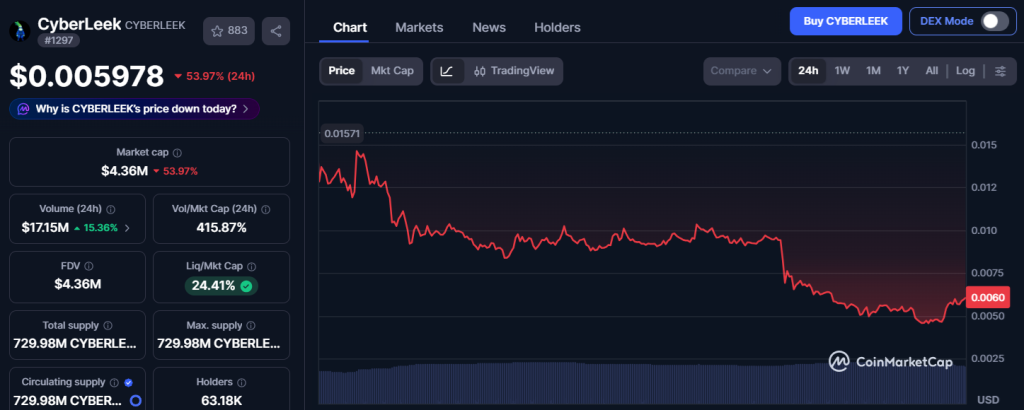
Task: Click the 415.87% Vol/Mkt Cap value
Action: 221,228
